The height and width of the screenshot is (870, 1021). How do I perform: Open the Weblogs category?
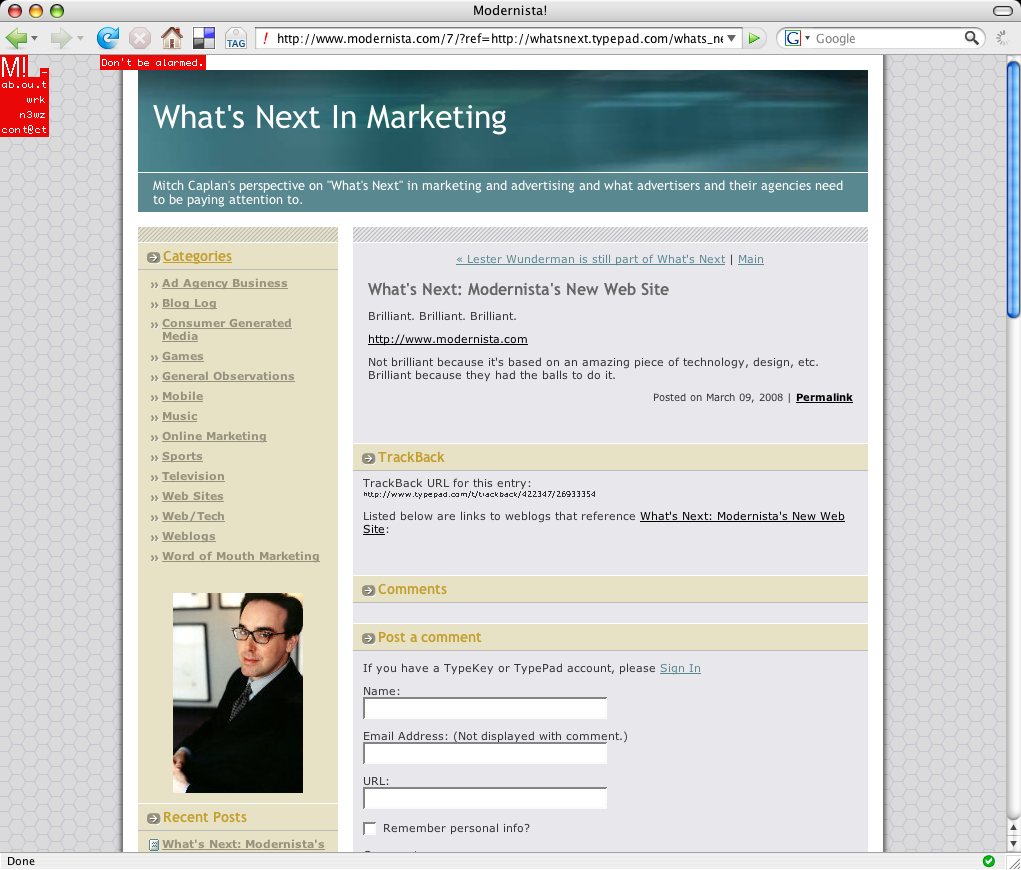coord(189,537)
